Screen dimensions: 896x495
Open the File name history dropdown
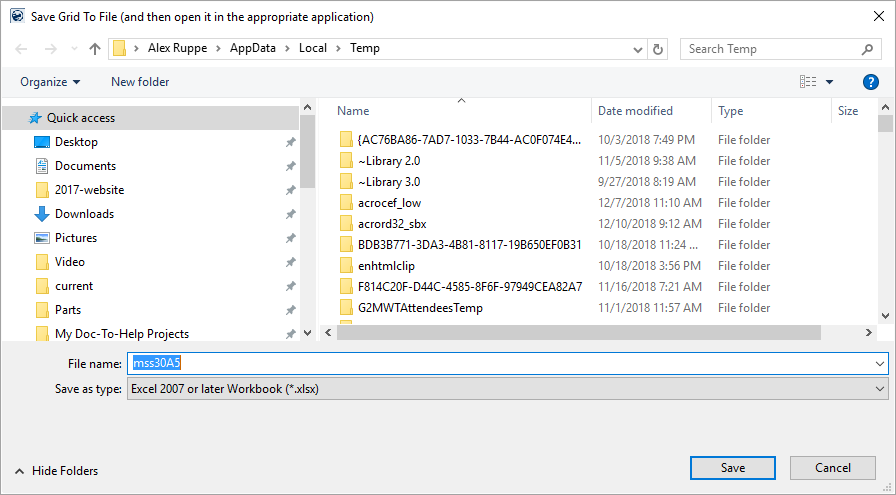point(880,364)
